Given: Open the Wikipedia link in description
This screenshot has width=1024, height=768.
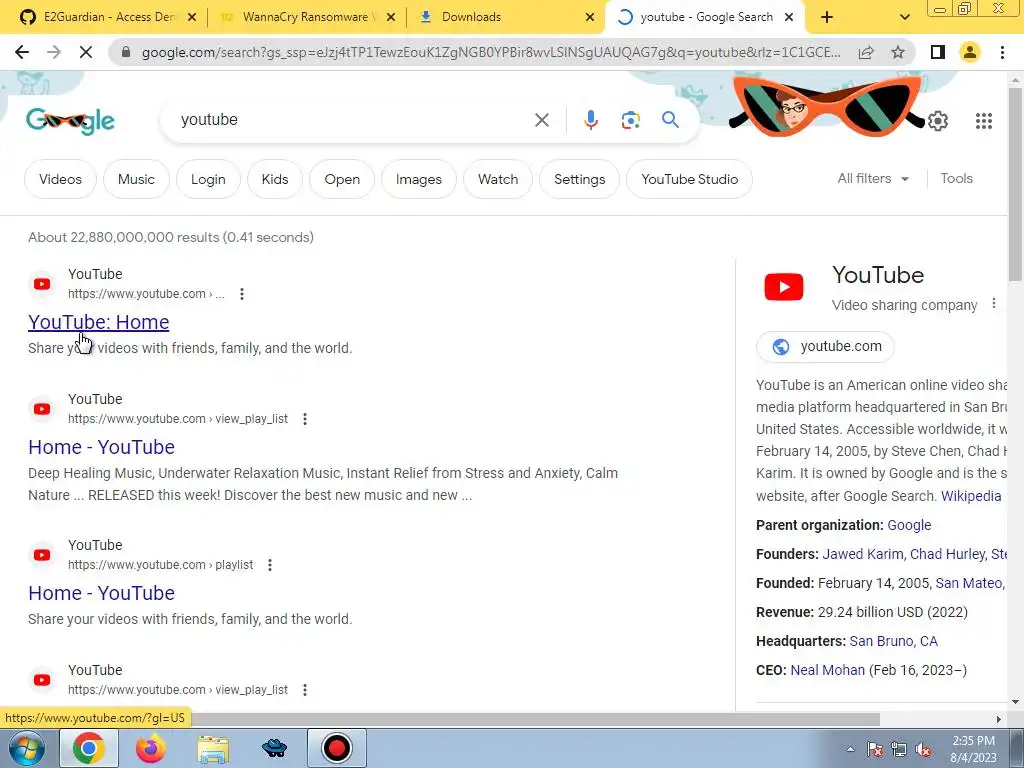Looking at the screenshot, I should point(971,496).
